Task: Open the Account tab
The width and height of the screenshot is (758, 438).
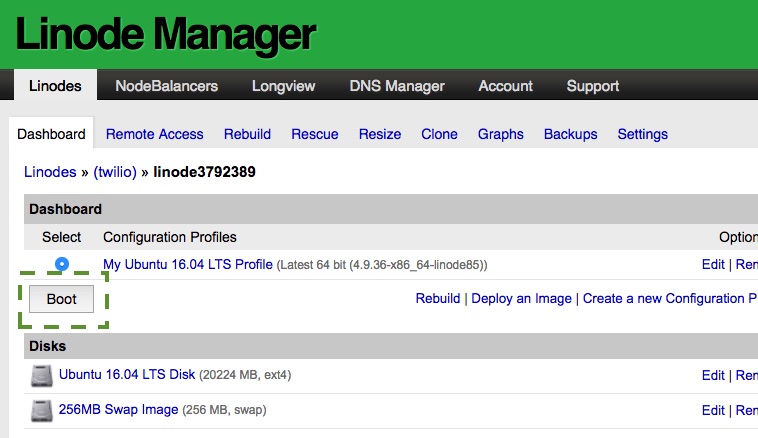Action: click(505, 86)
